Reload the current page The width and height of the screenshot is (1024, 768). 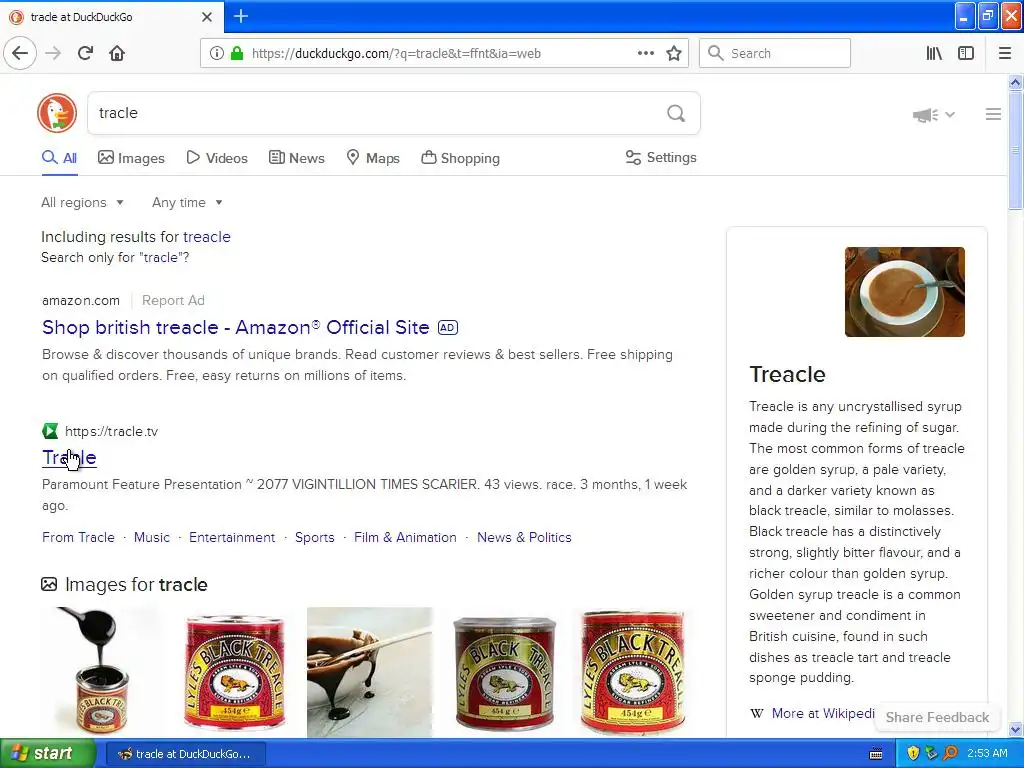[x=85, y=53]
